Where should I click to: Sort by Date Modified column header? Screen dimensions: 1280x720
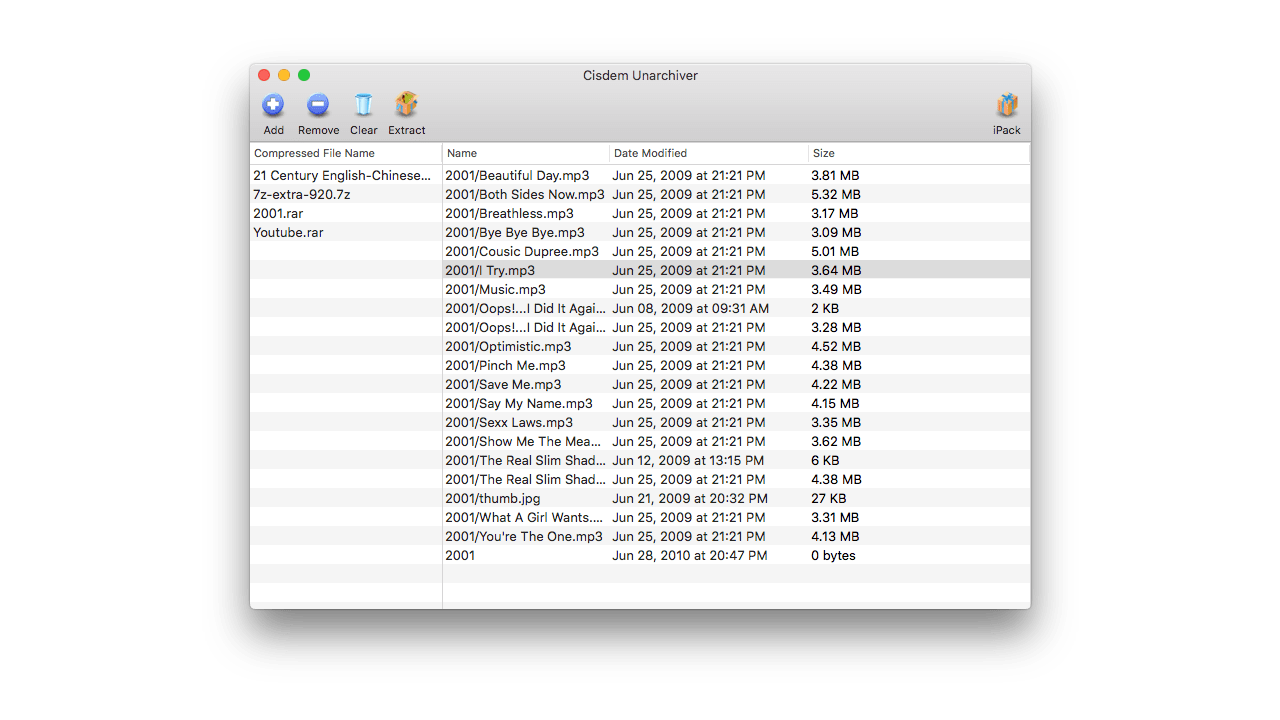pos(709,153)
